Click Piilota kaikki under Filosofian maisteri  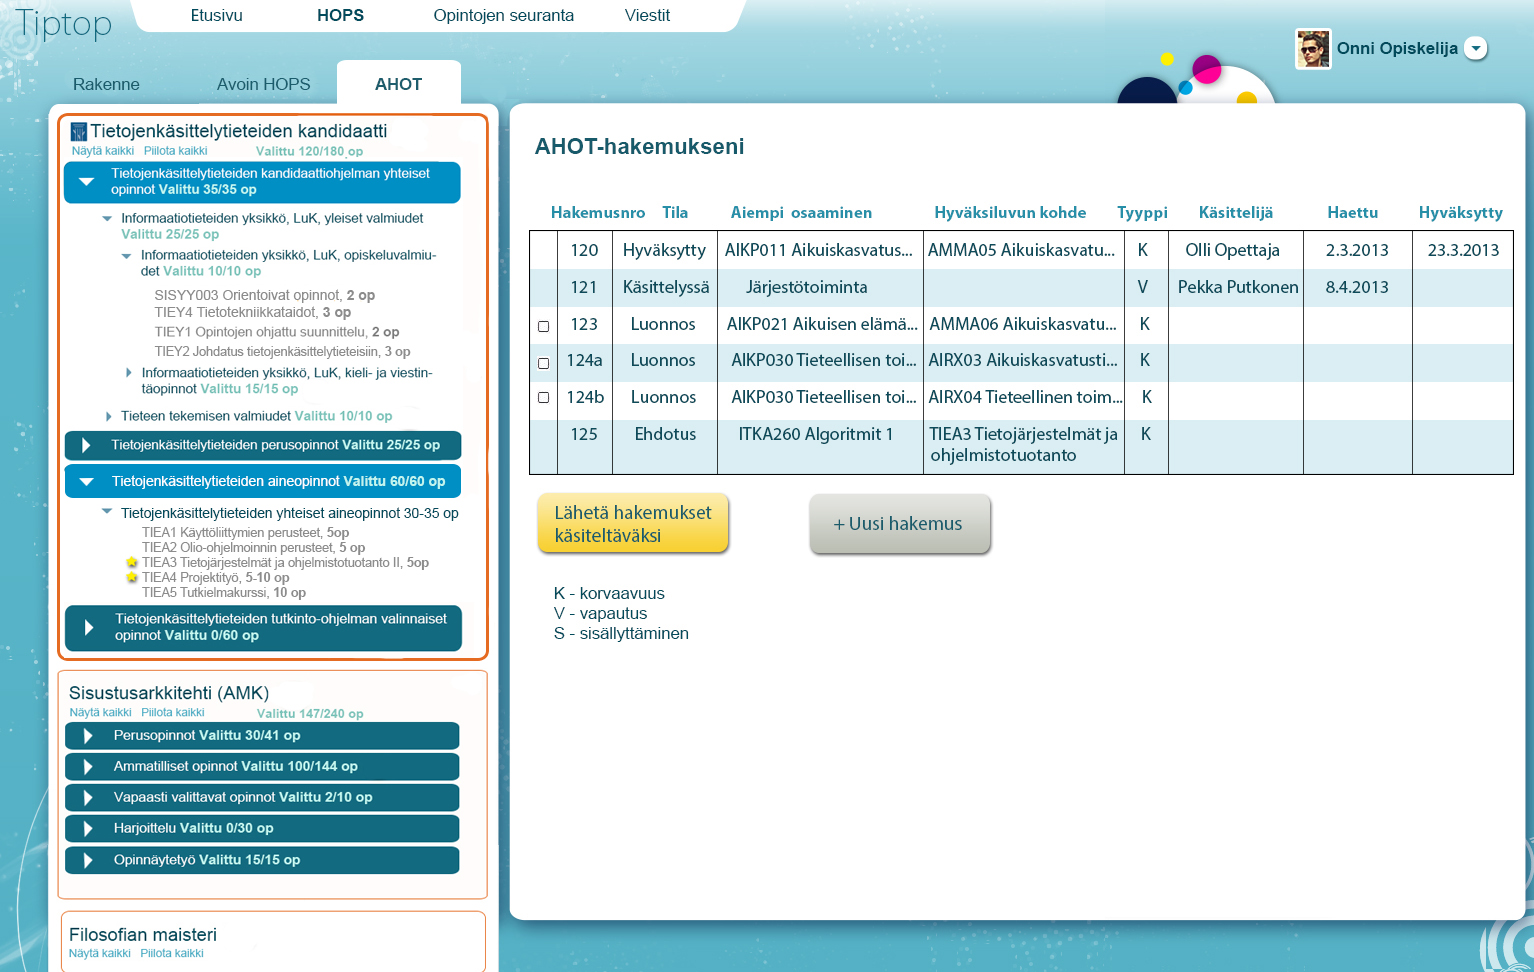172,953
